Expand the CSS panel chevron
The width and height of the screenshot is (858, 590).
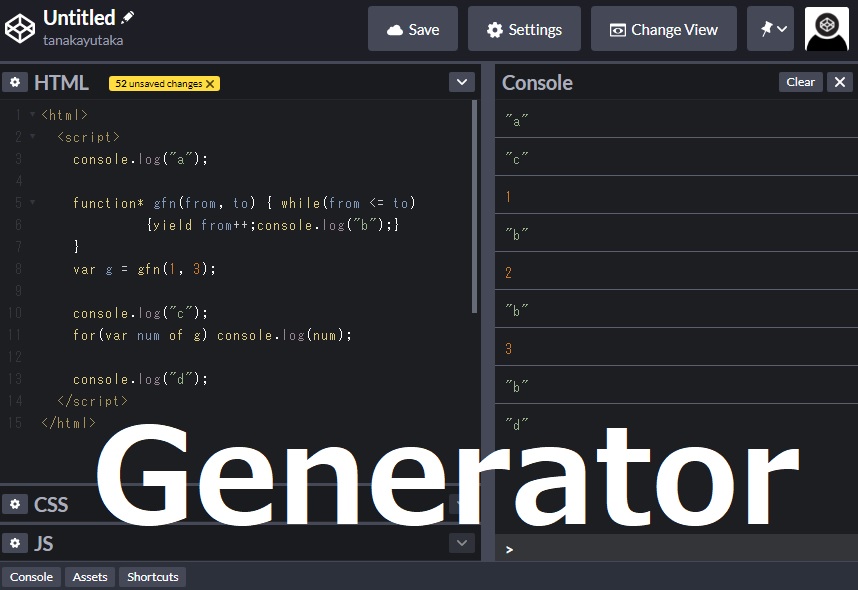pos(461,504)
